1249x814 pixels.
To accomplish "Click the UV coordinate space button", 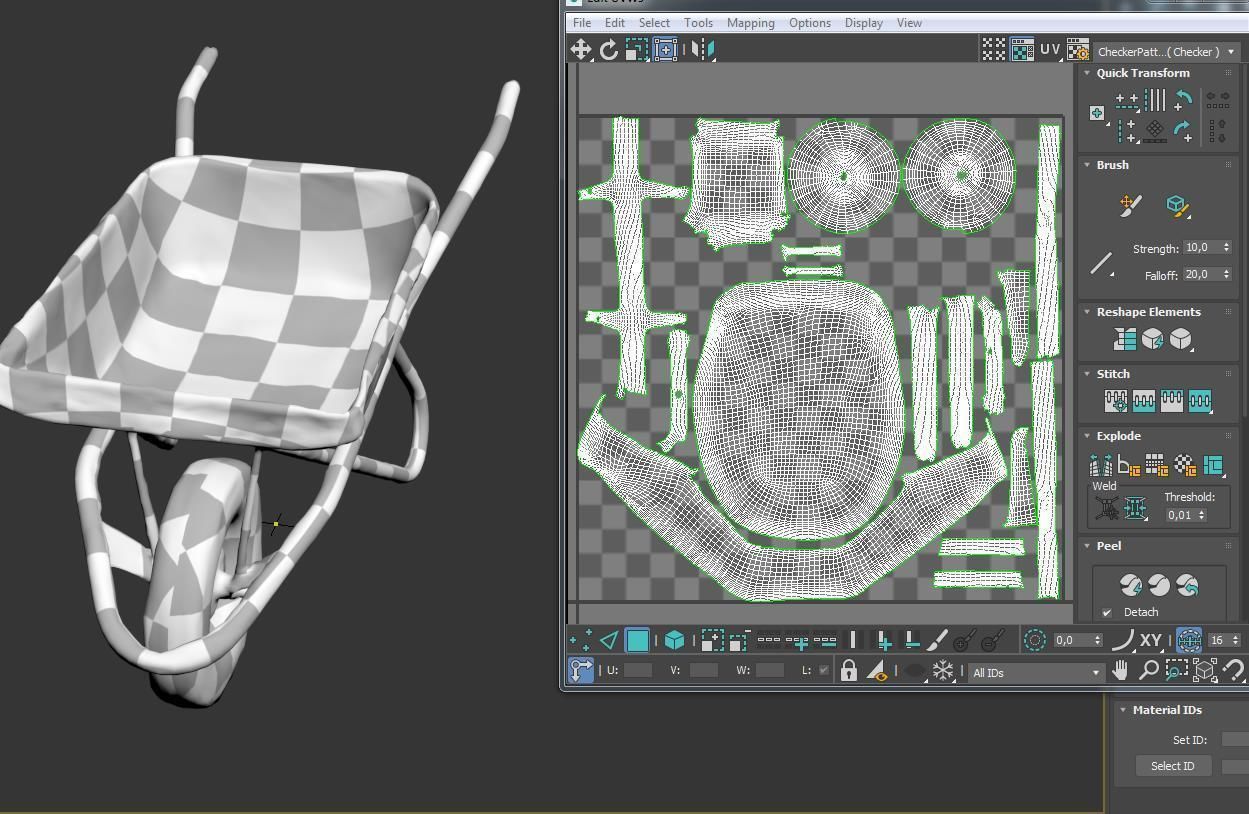I will [1050, 49].
